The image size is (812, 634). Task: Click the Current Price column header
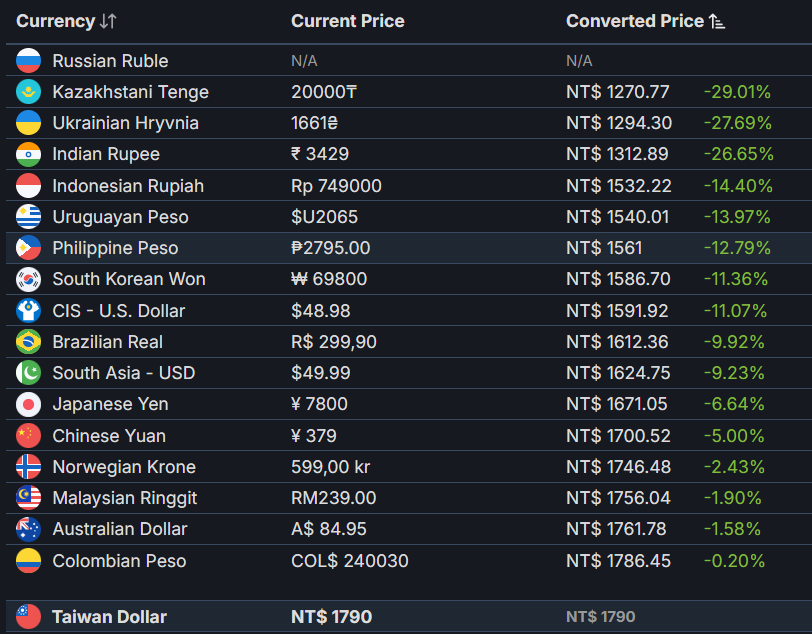tap(347, 21)
